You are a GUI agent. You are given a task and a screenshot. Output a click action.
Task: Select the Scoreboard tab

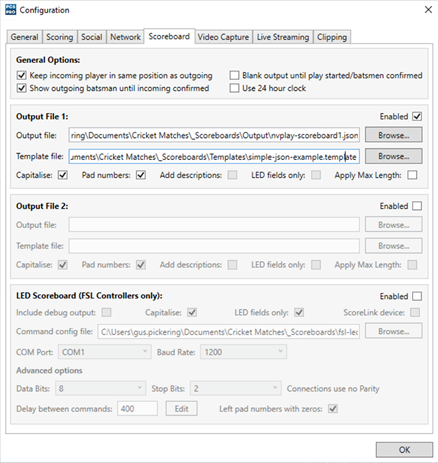[169, 36]
